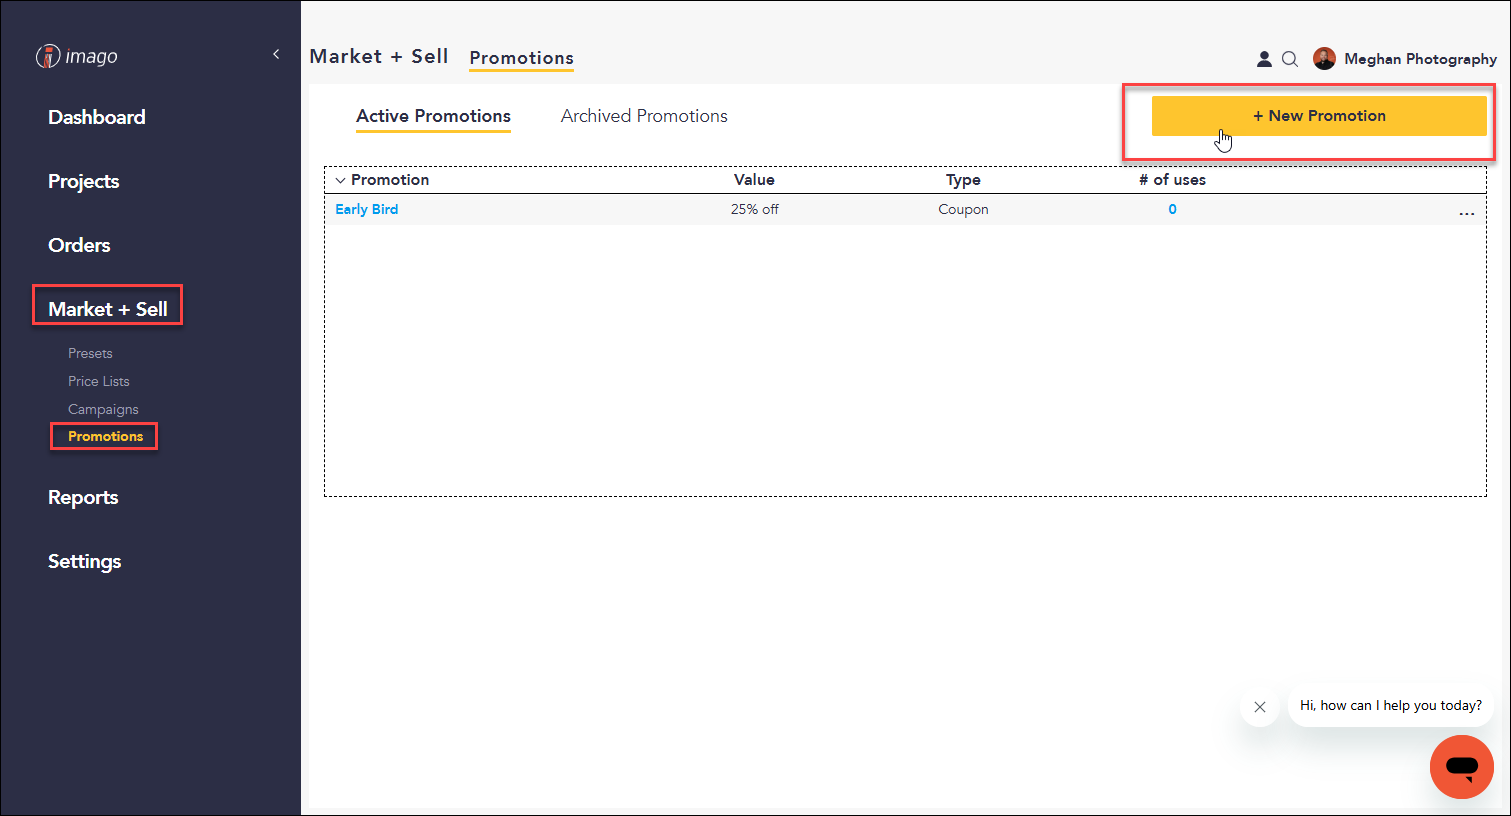Open the Reports section
The height and width of the screenshot is (816, 1511).
point(83,497)
